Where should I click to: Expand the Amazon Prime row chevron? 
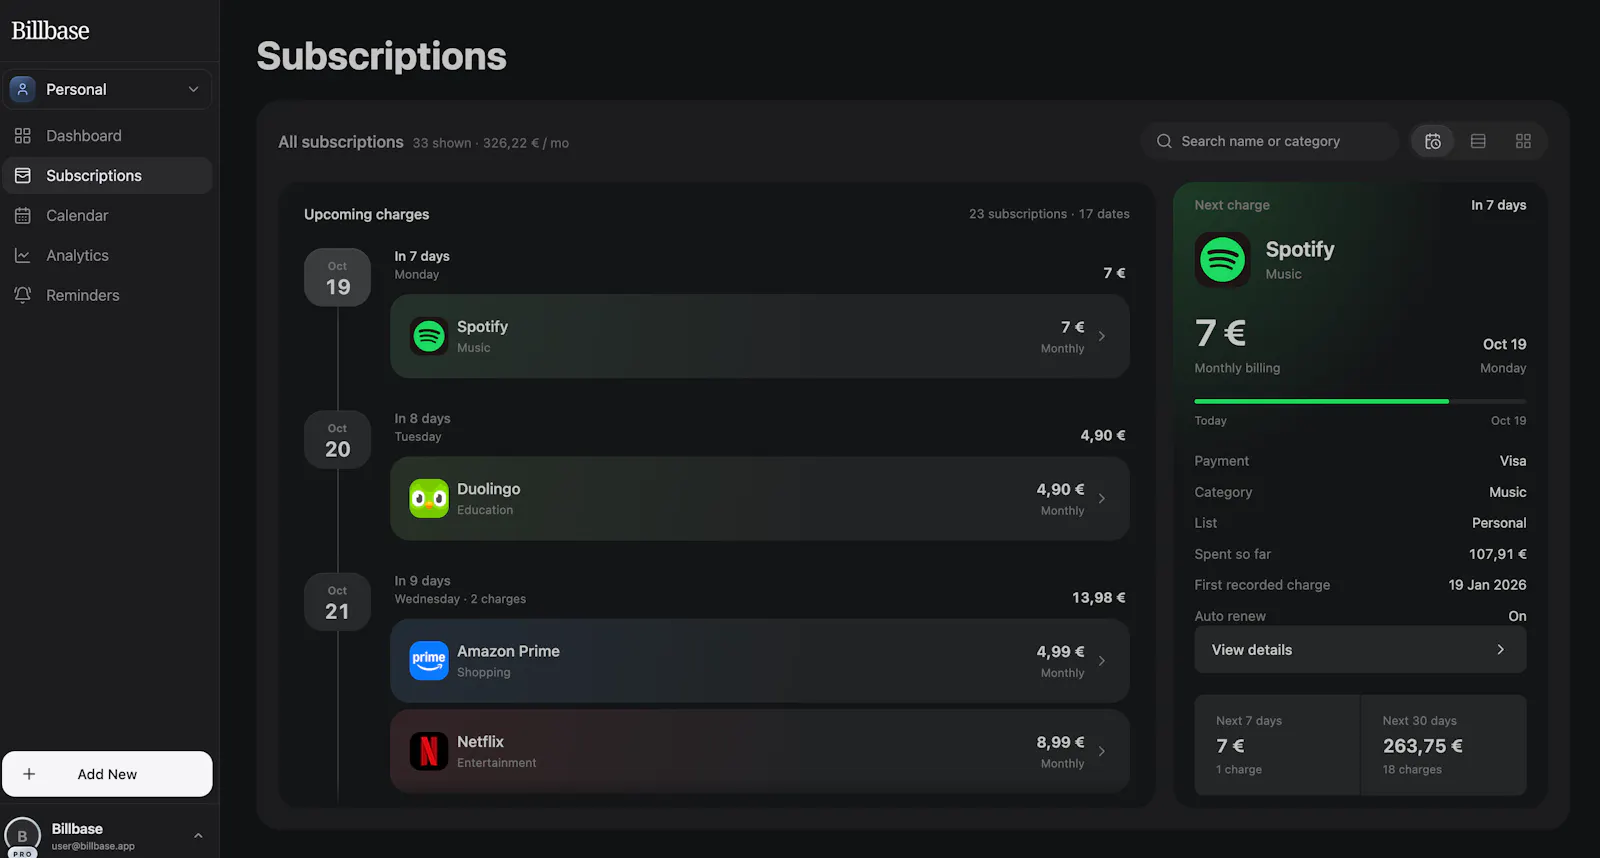(1102, 660)
